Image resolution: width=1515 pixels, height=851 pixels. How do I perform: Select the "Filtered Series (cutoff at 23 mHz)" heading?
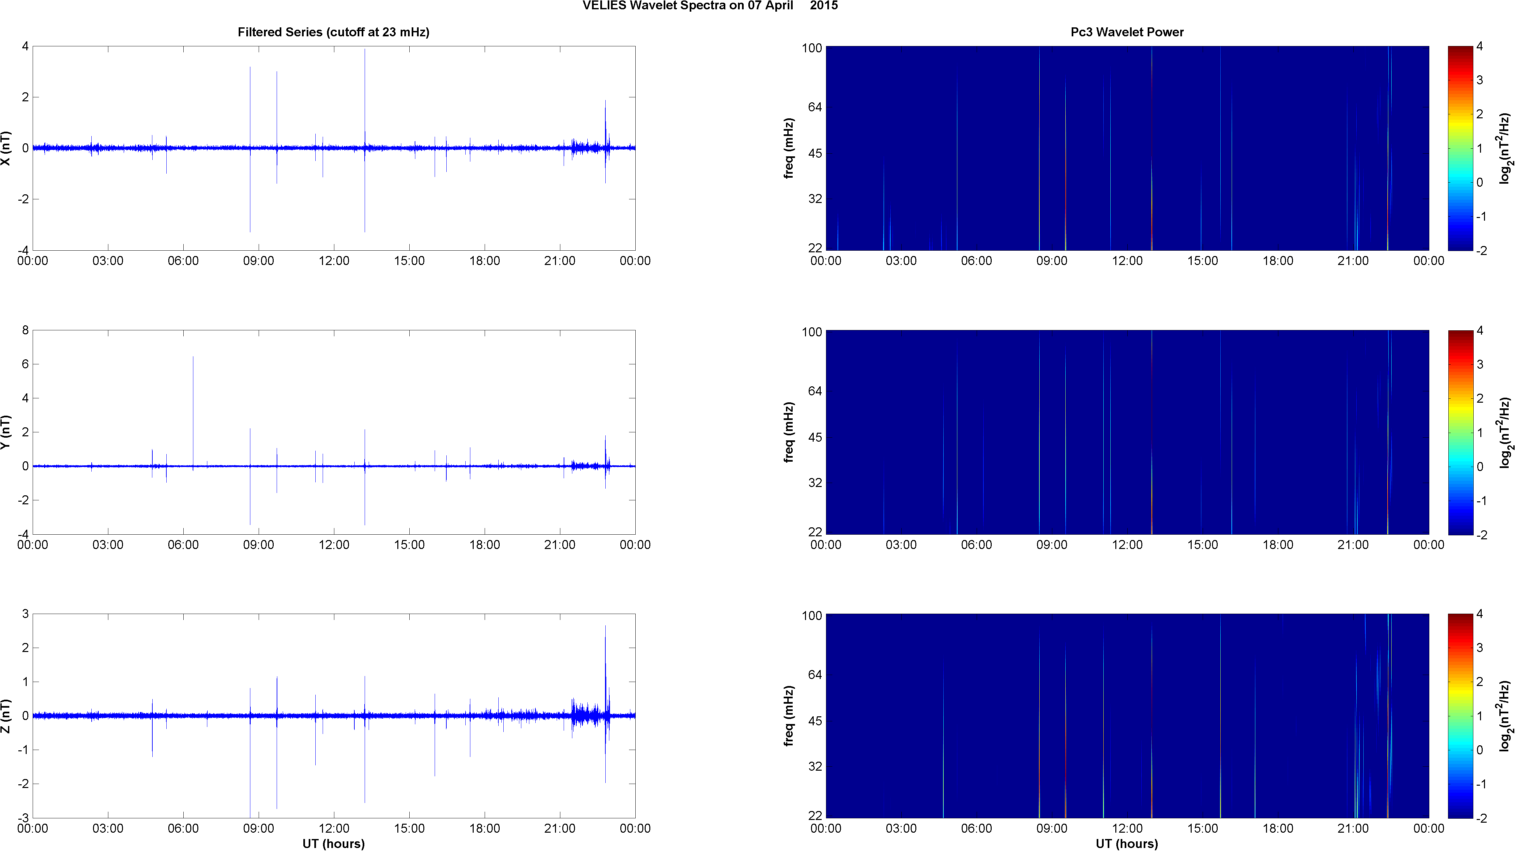(x=333, y=32)
